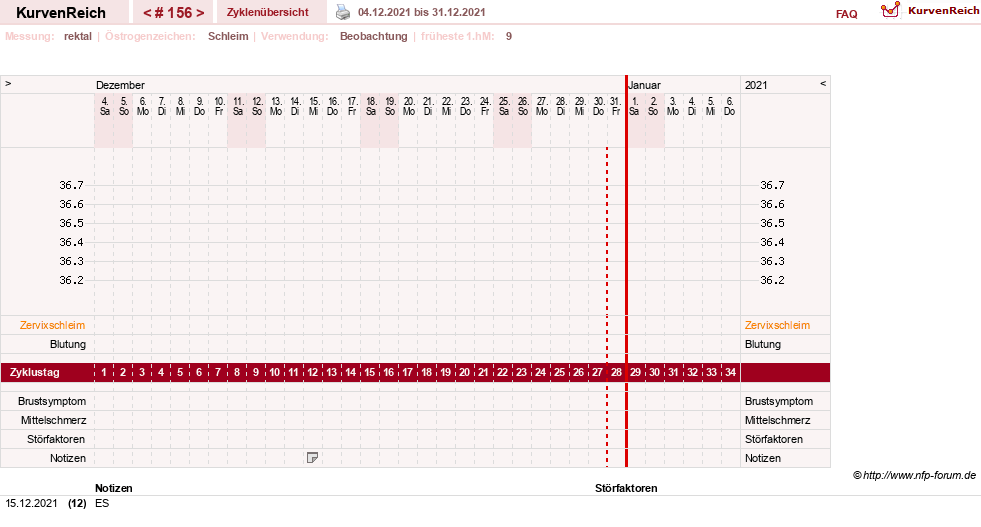The image size is (981, 527).
Task: Click the dashed red marker line
Action: click(607, 307)
